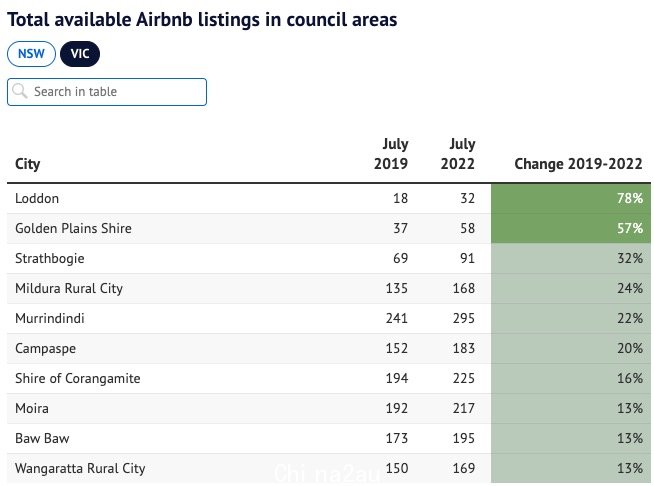
Task: Click Campaspe's July 2019 value 152
Action: point(397,348)
